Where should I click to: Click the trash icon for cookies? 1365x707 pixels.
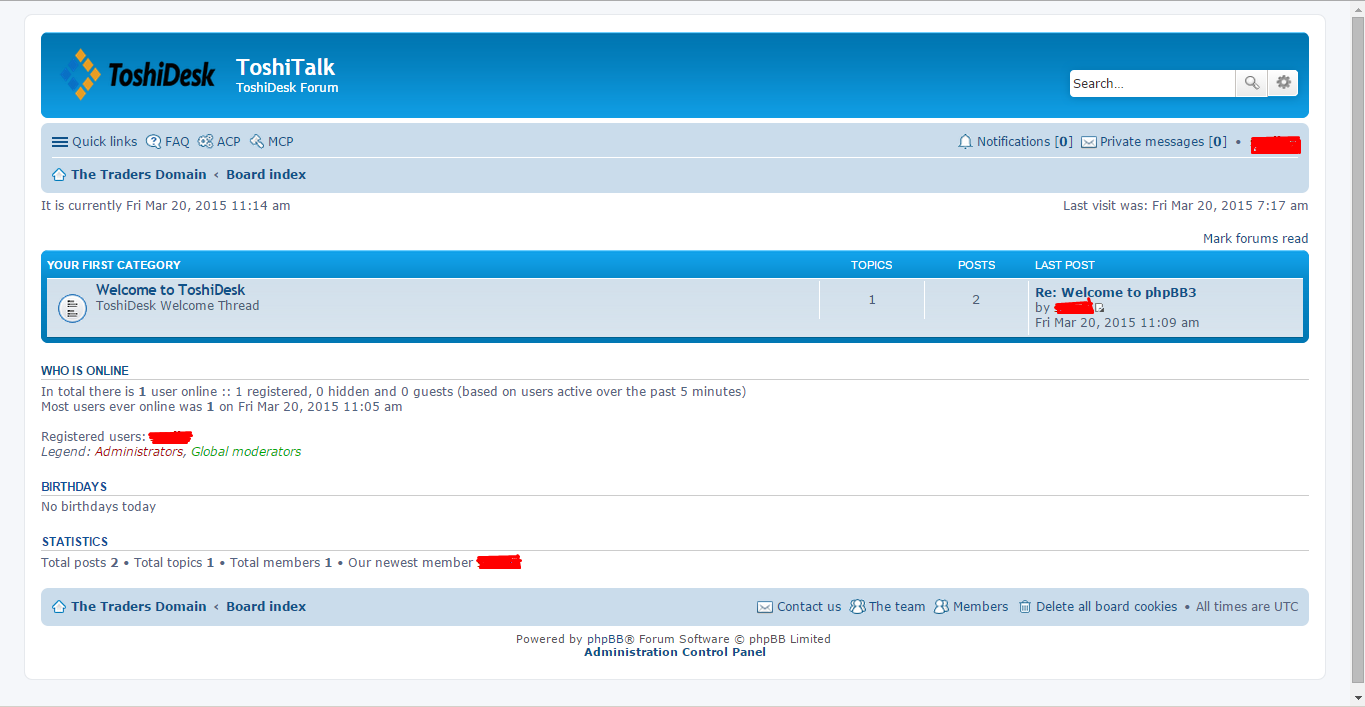[x=1025, y=607]
